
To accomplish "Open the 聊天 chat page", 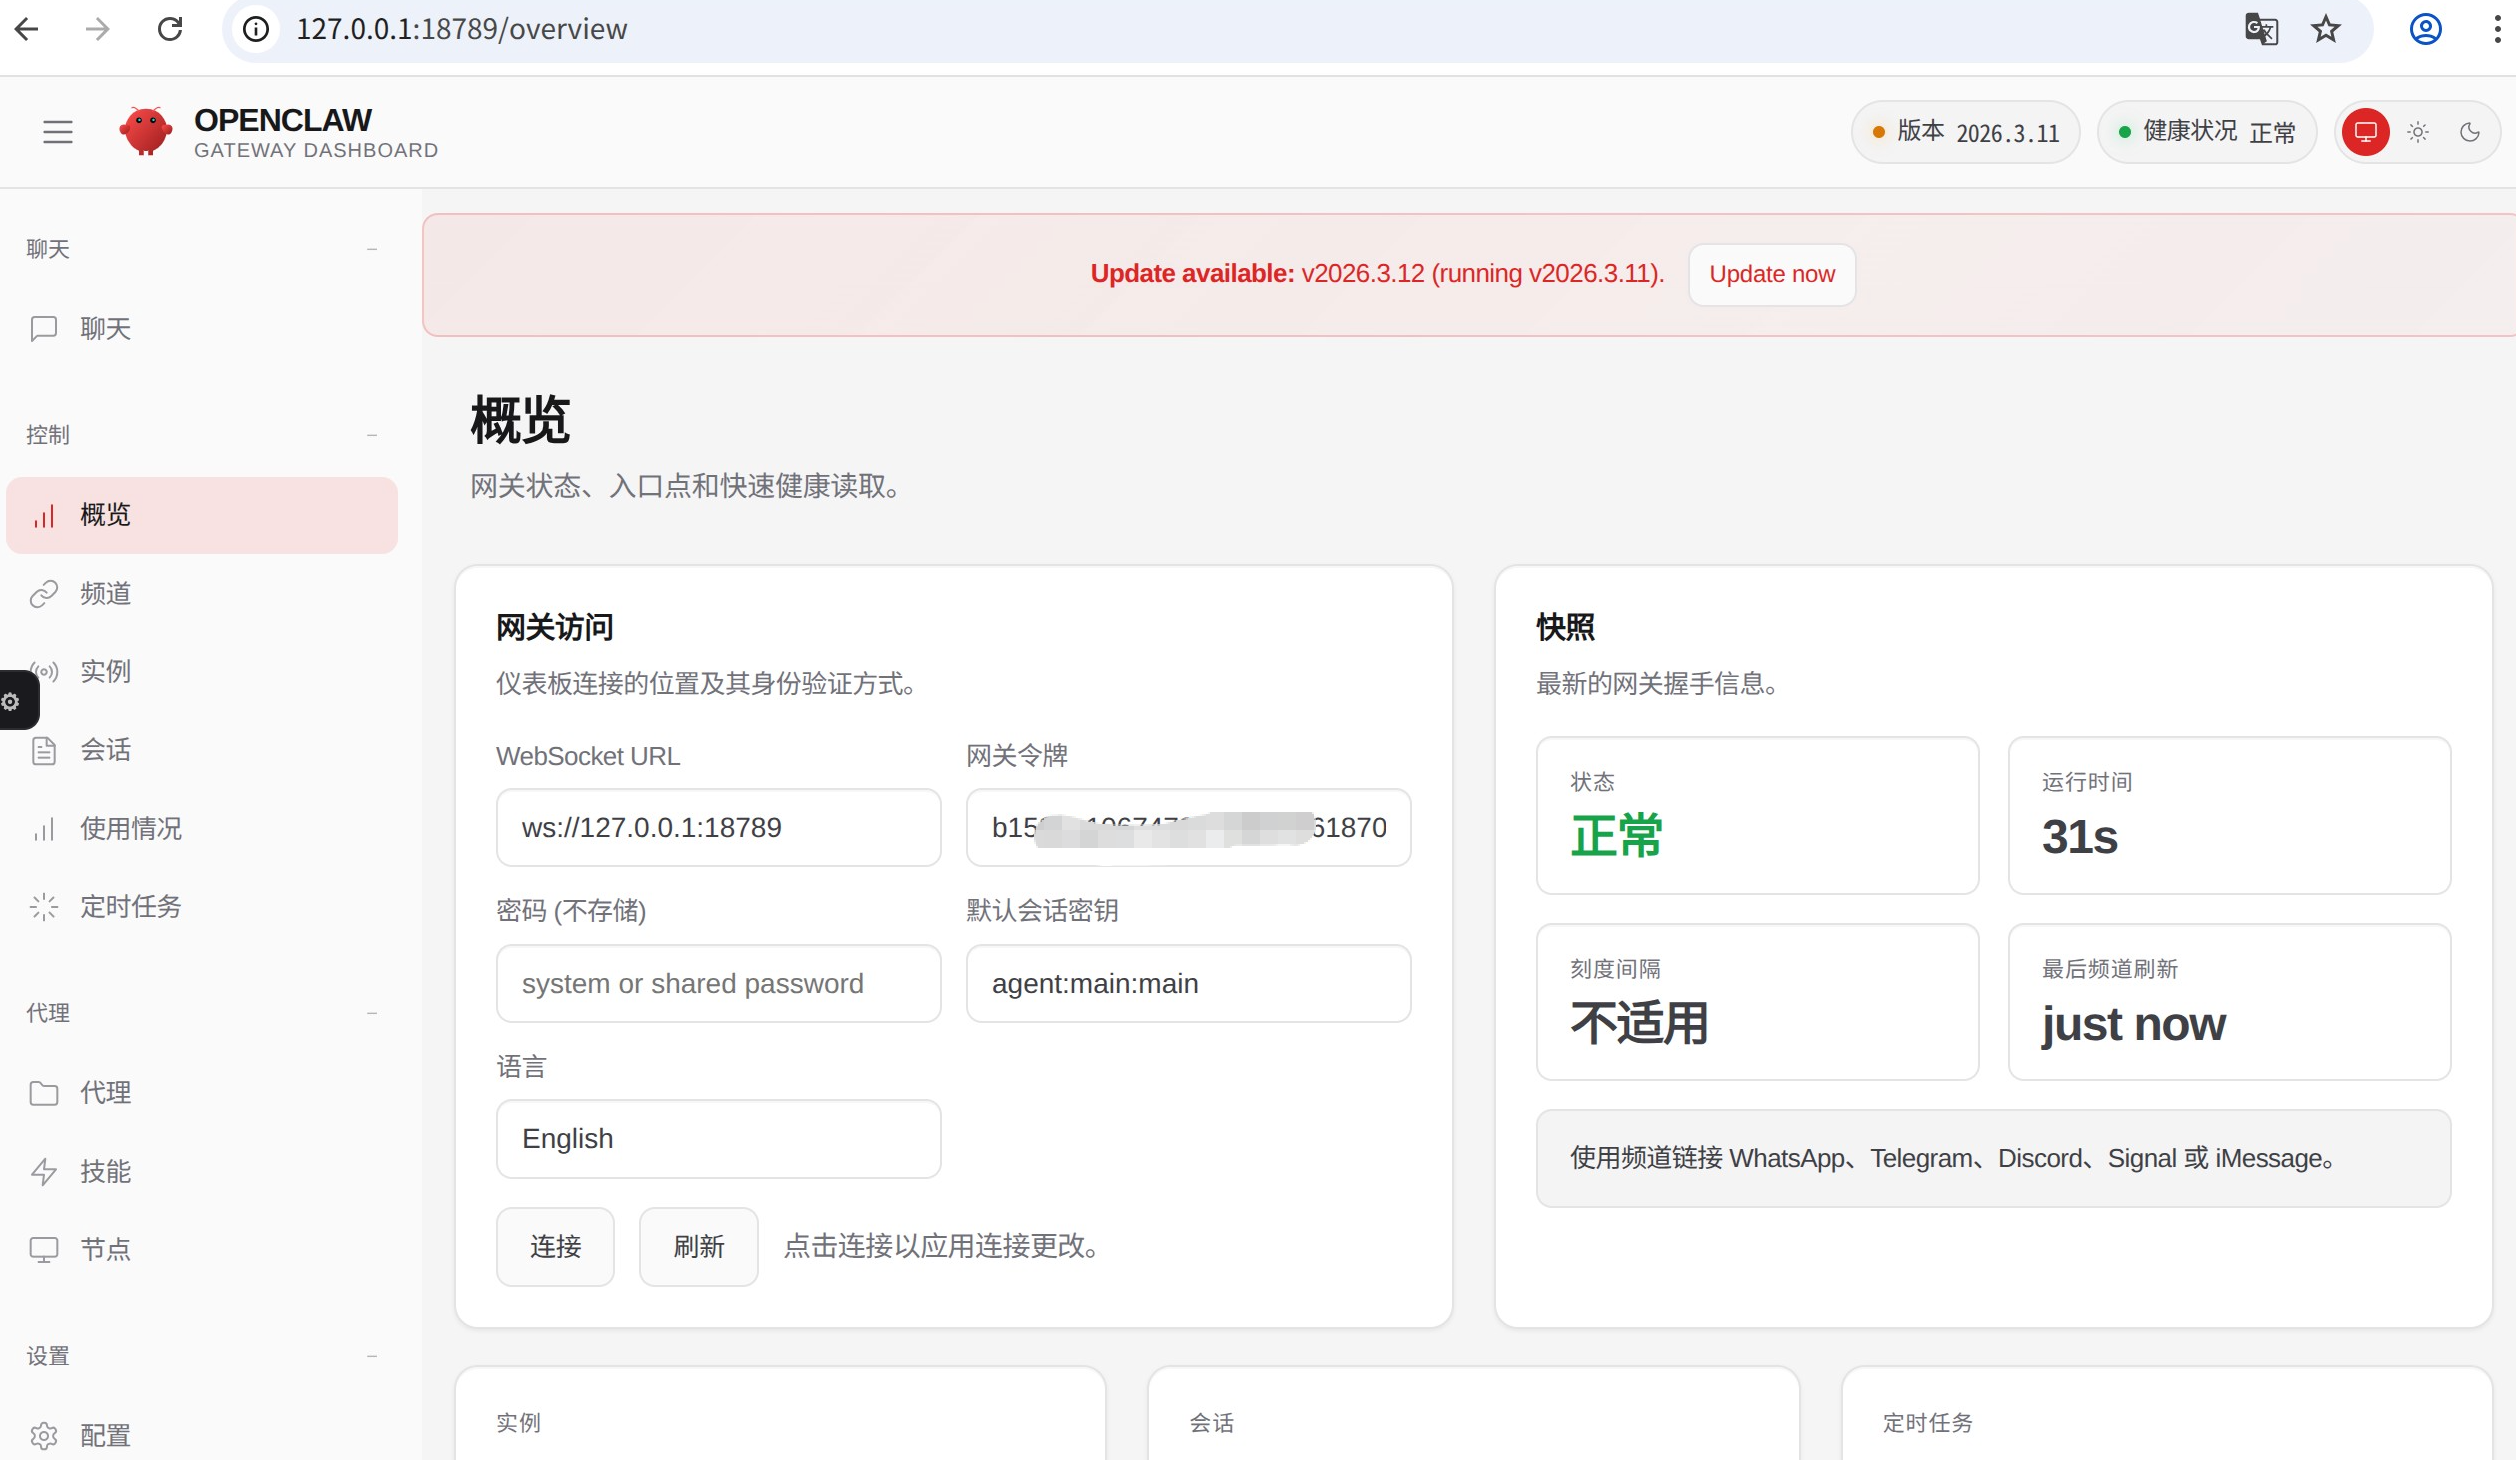I will point(202,329).
